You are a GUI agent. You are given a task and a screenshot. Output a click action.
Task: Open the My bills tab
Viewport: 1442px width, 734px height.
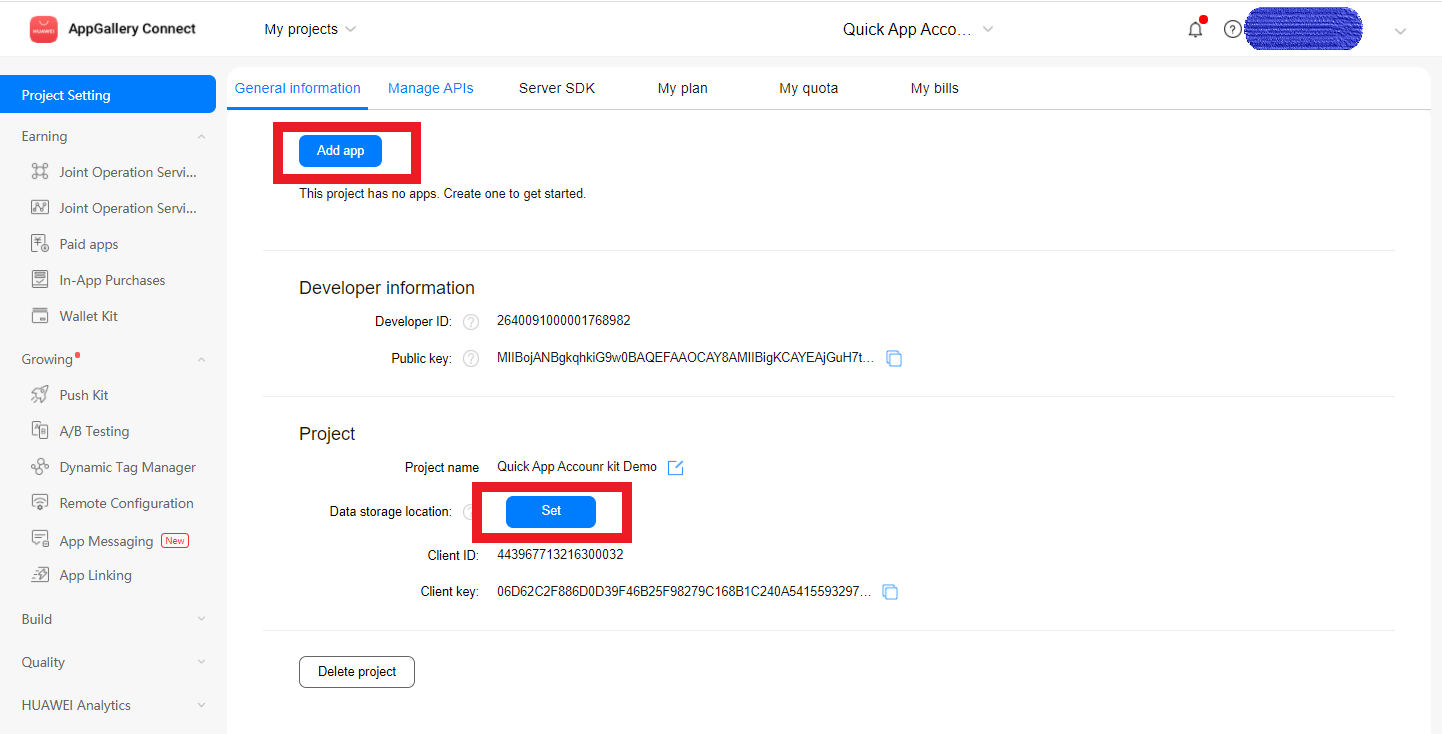(935, 88)
